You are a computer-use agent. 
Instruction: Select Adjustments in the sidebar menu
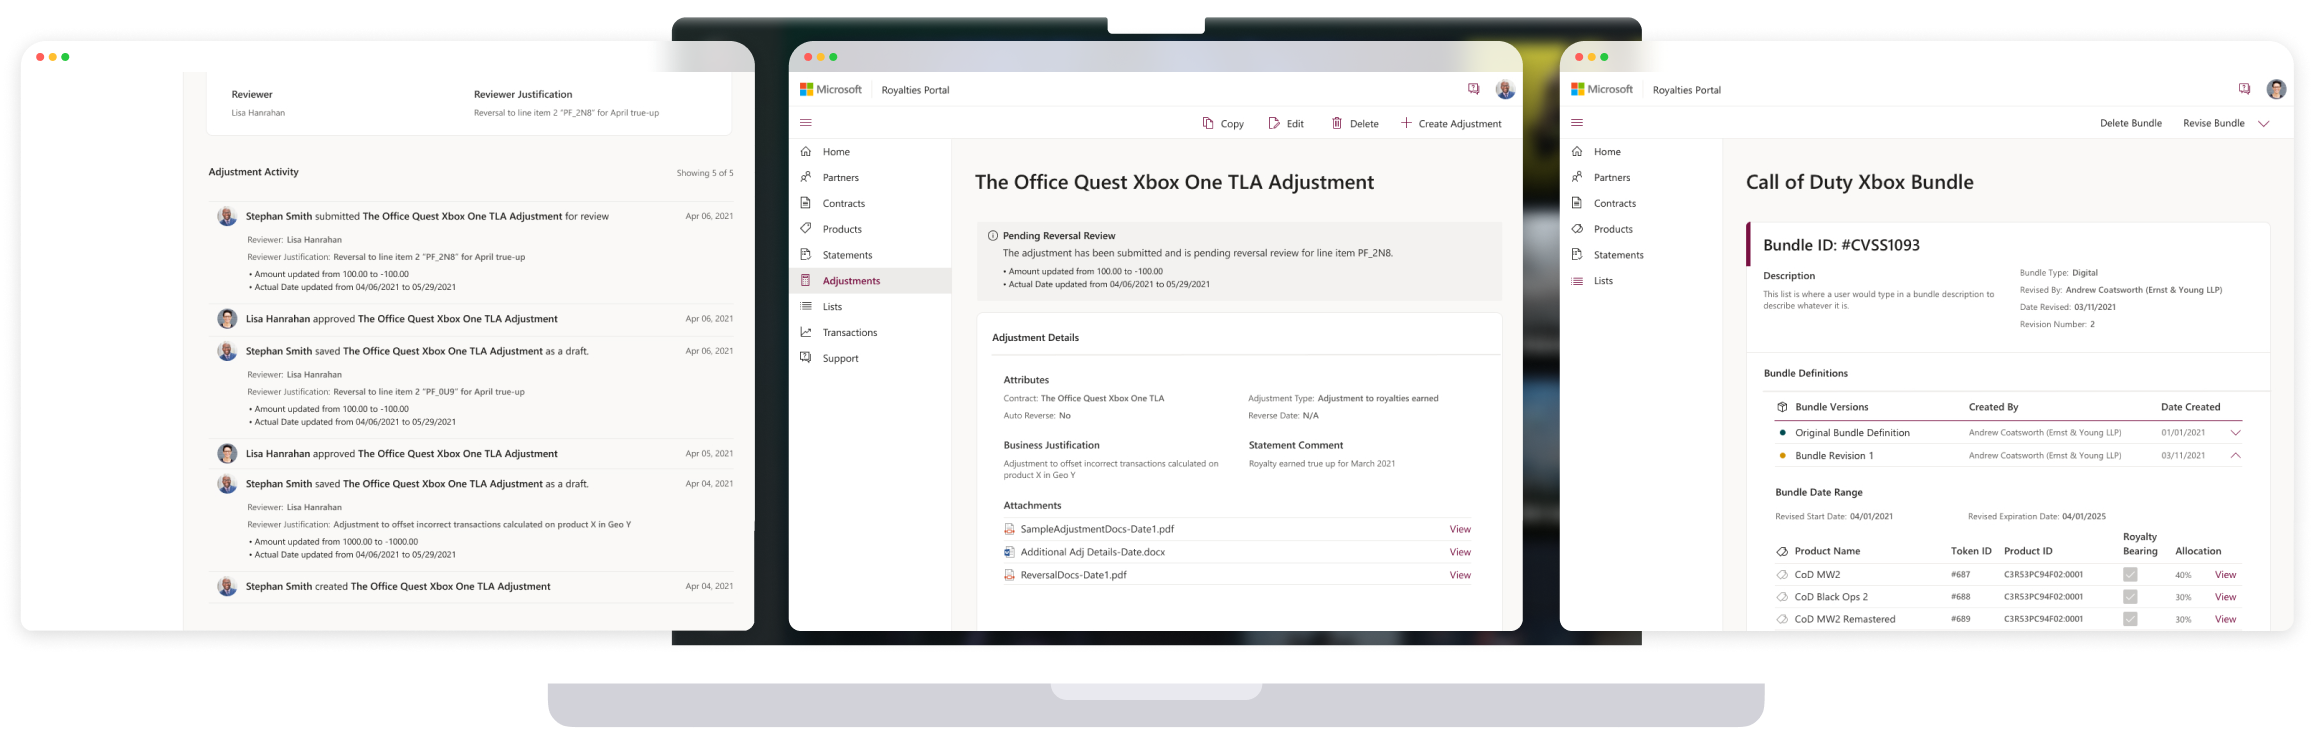(x=850, y=281)
